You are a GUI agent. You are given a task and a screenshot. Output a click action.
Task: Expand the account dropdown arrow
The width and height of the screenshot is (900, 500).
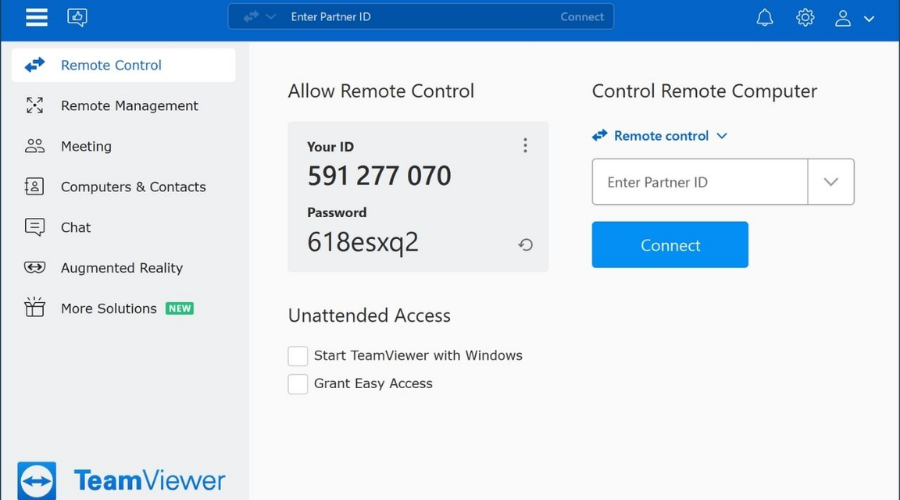tap(869, 18)
